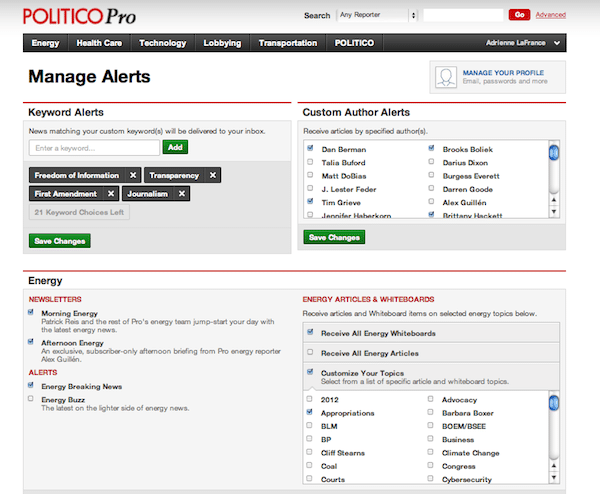Check the Coal topic checkbox
This screenshot has width=600, height=494.
(x=310, y=465)
